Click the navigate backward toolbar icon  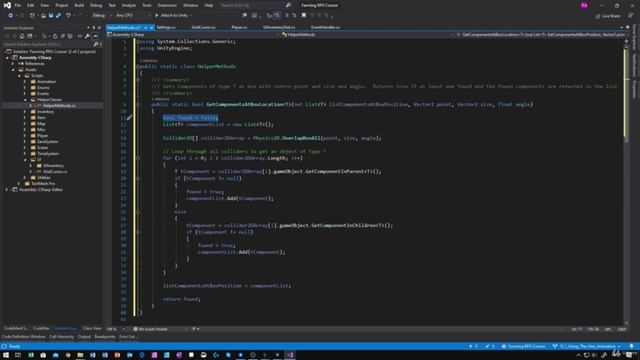(x=10, y=16)
